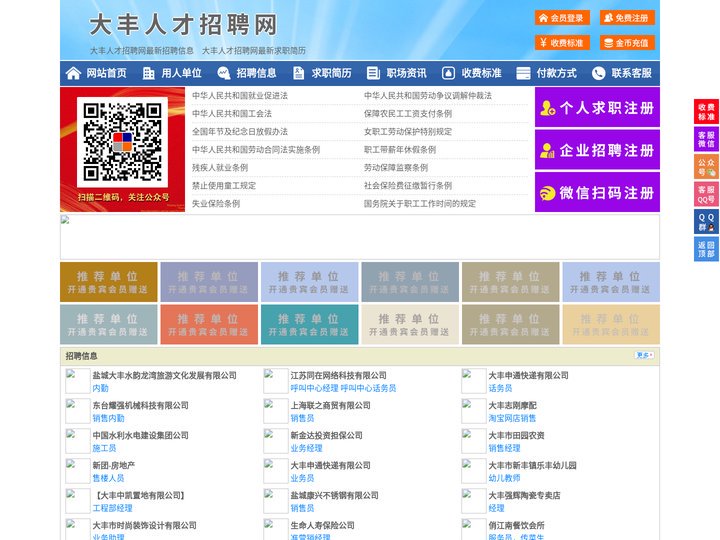The height and width of the screenshot is (540, 720).
Task: Click the house icon on 会员登录 button
Action: pyautogui.click(x=544, y=18)
